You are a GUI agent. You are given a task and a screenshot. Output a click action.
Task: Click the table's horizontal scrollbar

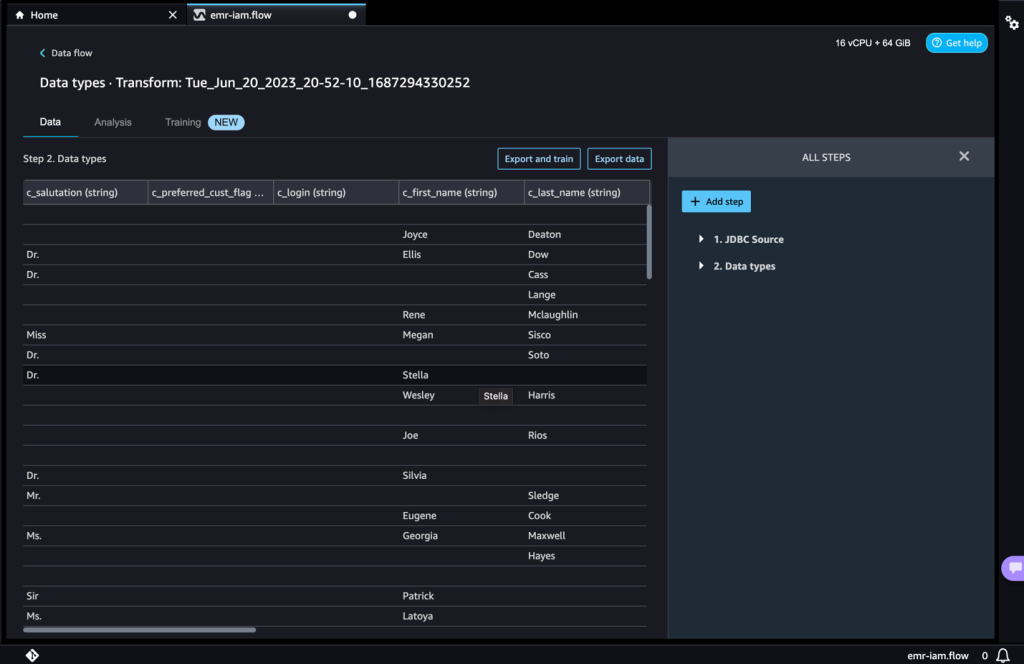pyautogui.click(x=139, y=630)
